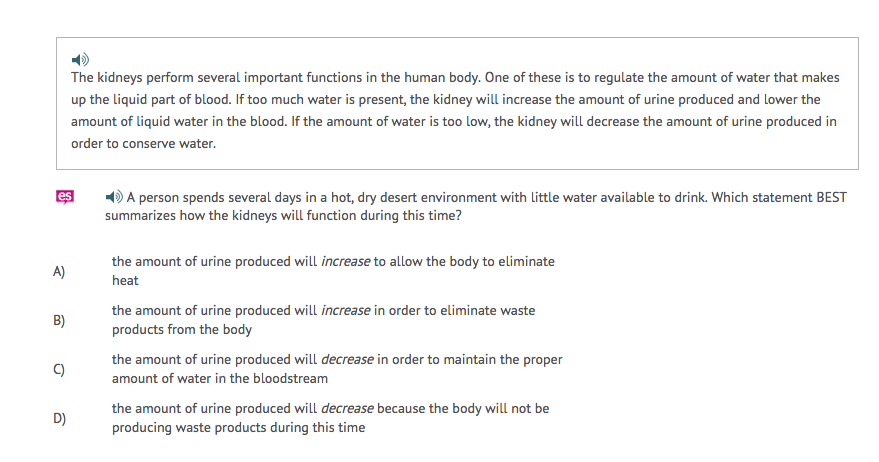The image size is (879, 462).
Task: Click the passage's first line about kidneys' functions
Action: pos(455,77)
